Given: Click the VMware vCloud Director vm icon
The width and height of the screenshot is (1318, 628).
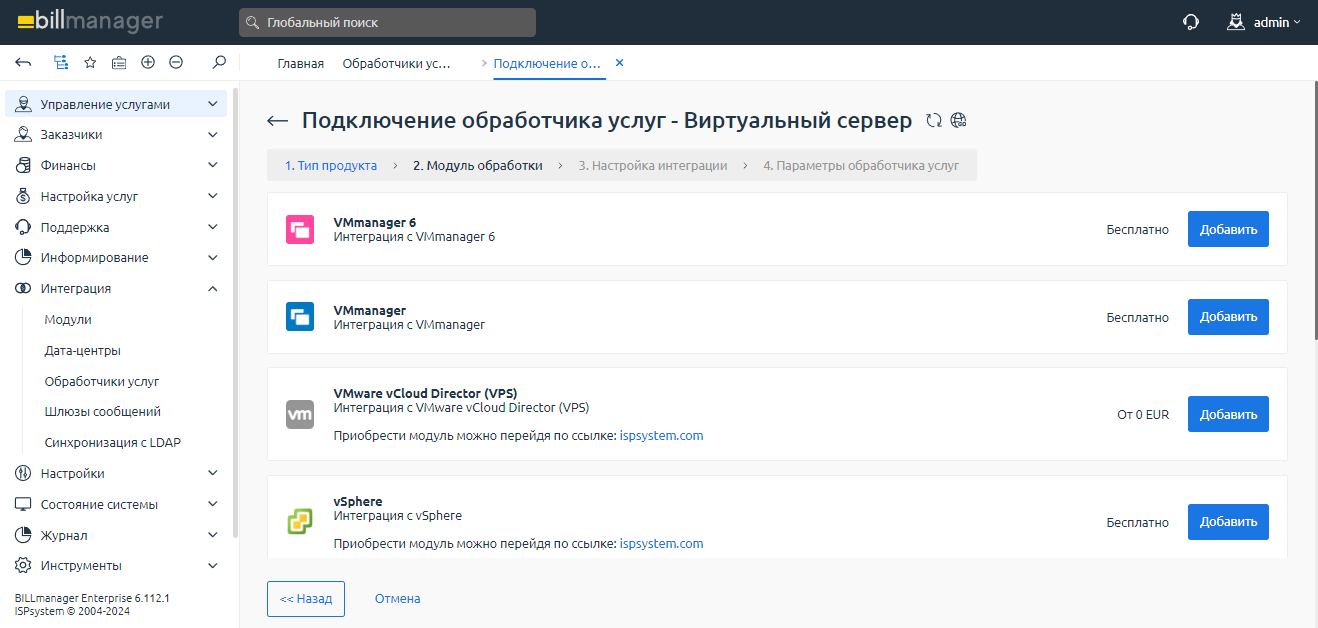Looking at the screenshot, I should (300, 414).
